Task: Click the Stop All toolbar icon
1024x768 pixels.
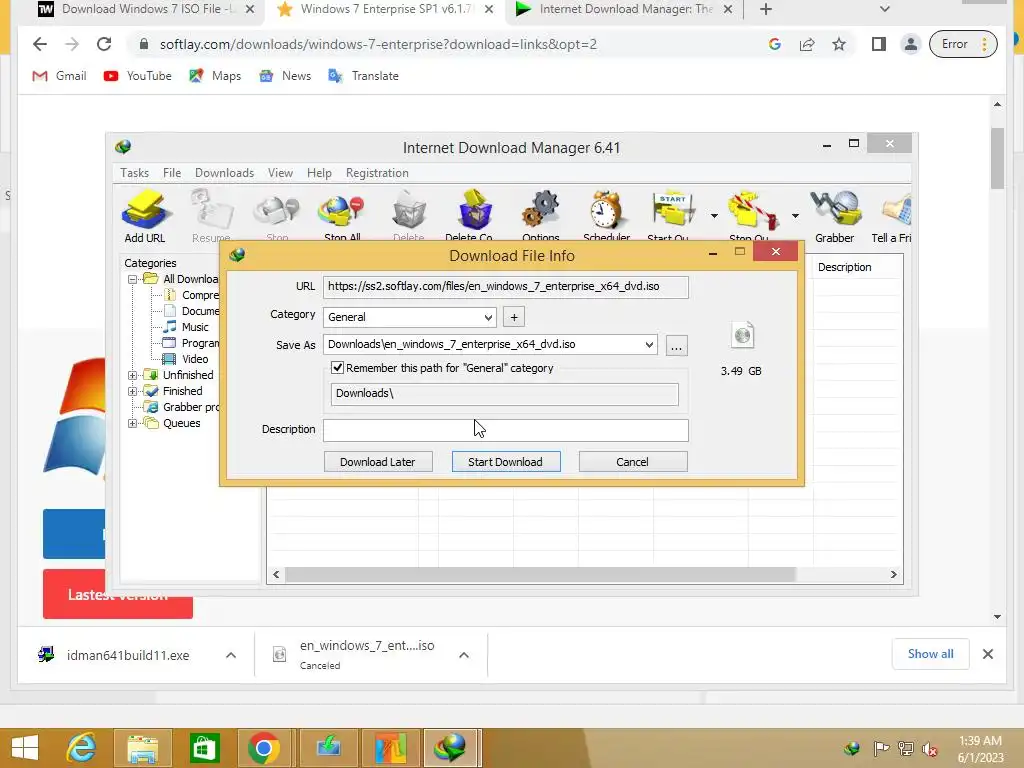Action: (x=342, y=216)
